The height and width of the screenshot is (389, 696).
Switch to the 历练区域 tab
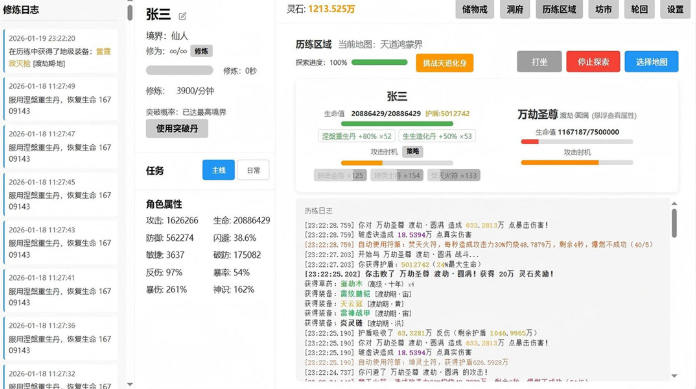[x=559, y=9]
